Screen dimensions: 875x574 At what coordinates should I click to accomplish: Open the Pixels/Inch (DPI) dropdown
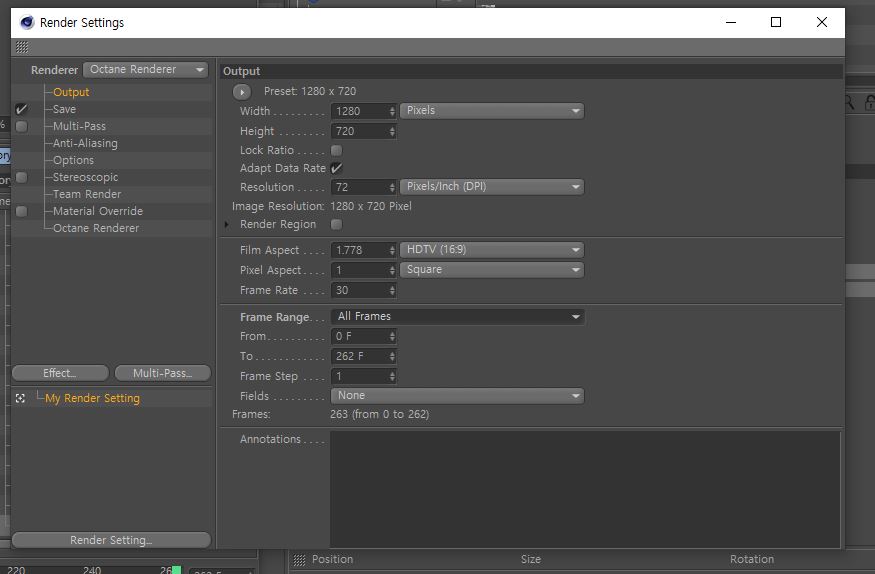492,187
